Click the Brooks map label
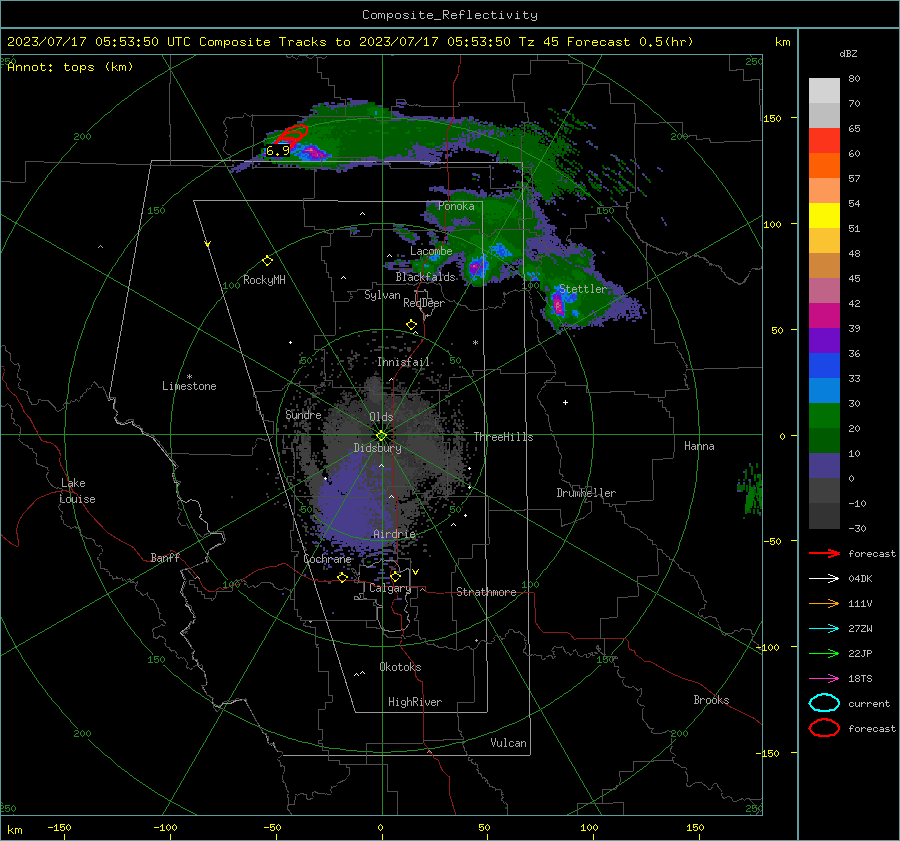This screenshot has width=900, height=841. pyautogui.click(x=711, y=700)
